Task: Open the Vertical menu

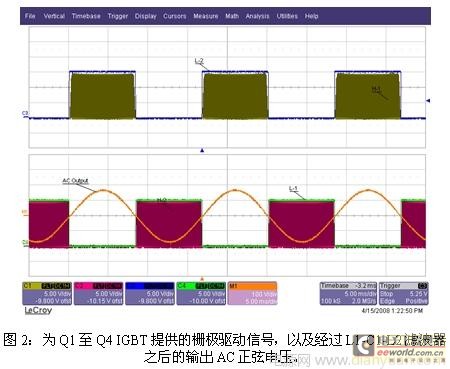Action: 54,16
